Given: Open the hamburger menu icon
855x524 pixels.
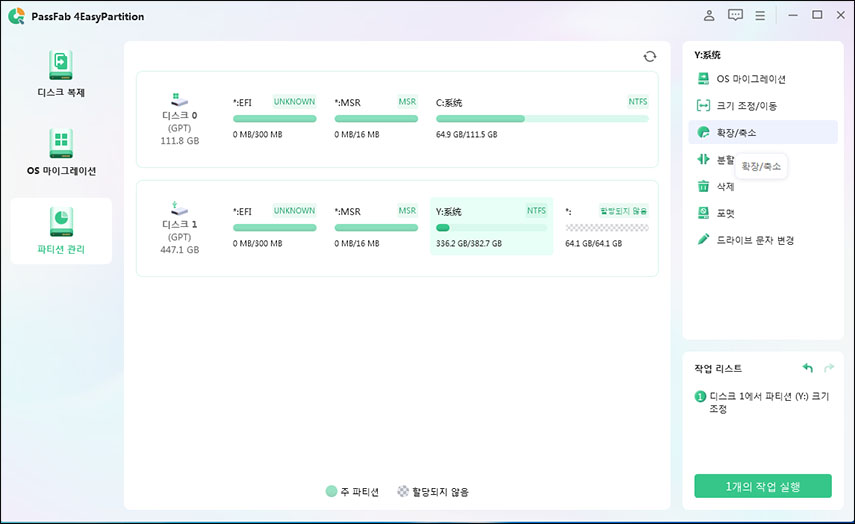Looking at the screenshot, I should click(760, 15).
